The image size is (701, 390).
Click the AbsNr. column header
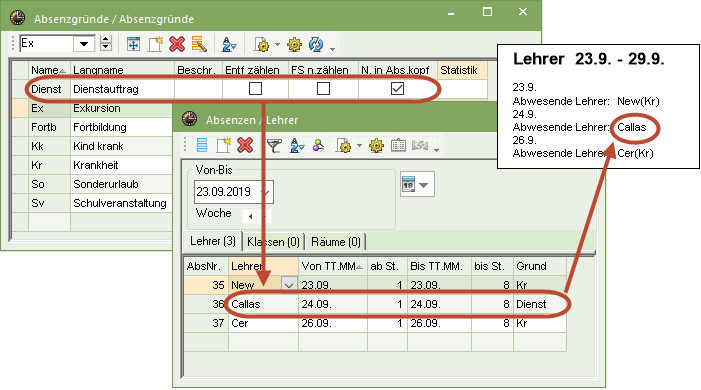tap(206, 266)
